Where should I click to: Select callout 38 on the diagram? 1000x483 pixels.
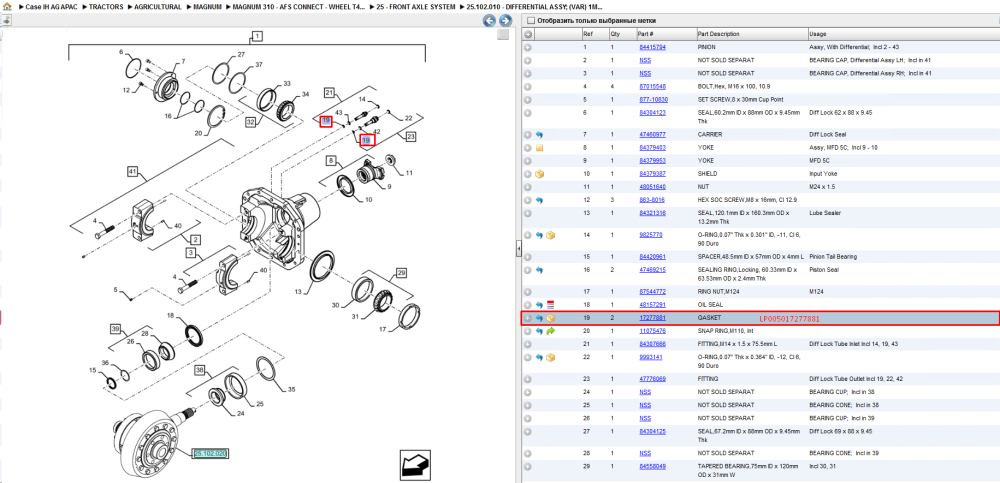click(200, 370)
